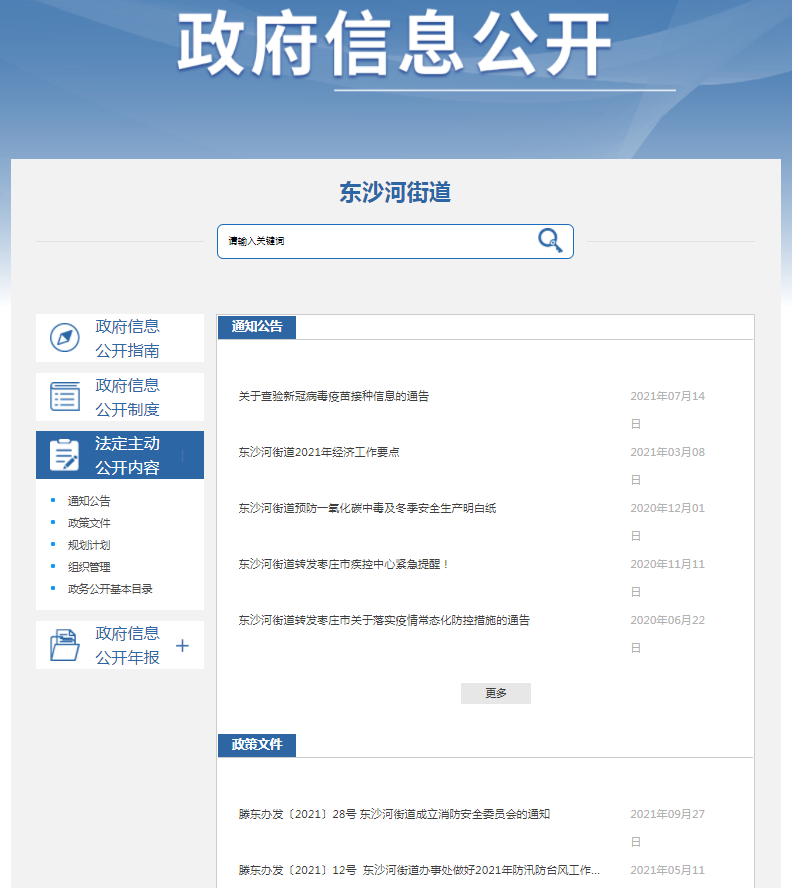
Task: Open 滕东办发〔2021〕12号 防汛防台风 document
Action: (x=419, y=870)
